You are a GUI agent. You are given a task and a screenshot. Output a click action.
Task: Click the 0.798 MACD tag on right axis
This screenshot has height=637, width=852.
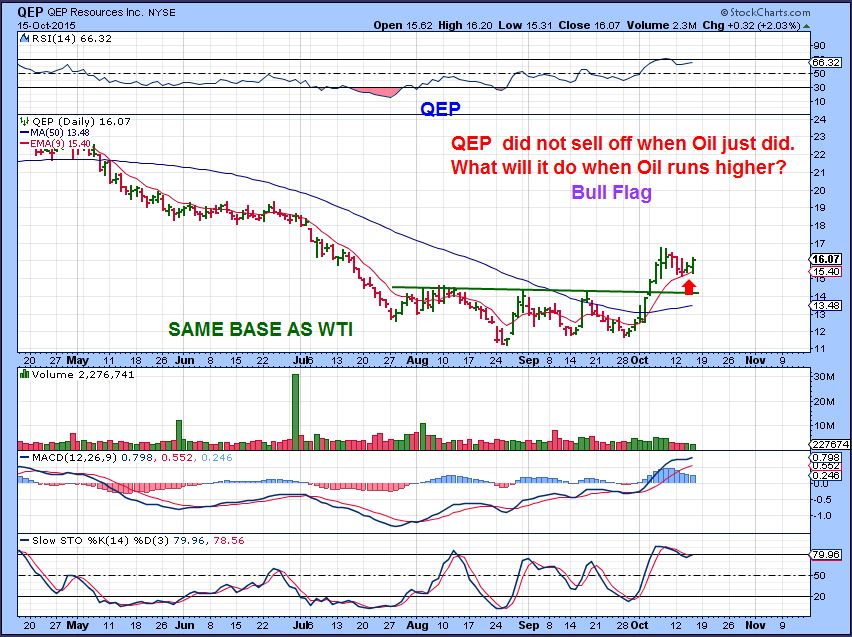pos(826,458)
